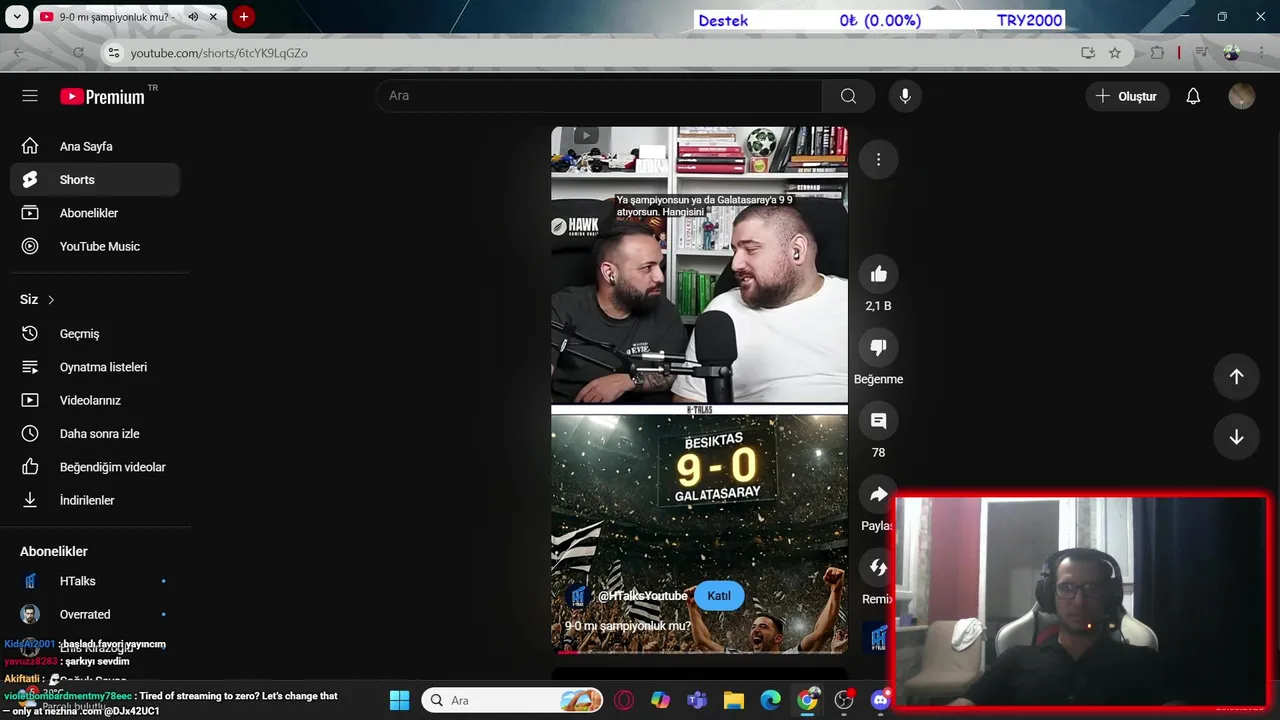Click the short video player
The height and width of the screenshot is (720, 1280).
click(700, 390)
